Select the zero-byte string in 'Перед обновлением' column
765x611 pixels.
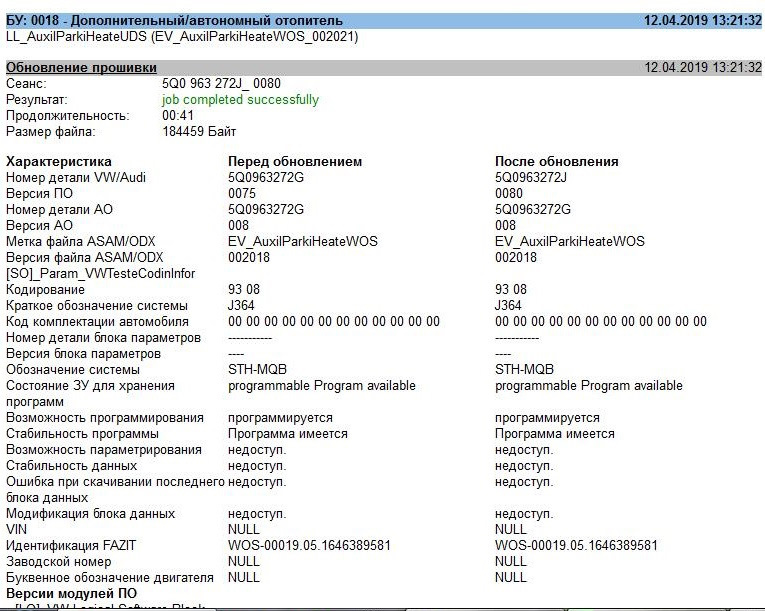click(x=334, y=322)
